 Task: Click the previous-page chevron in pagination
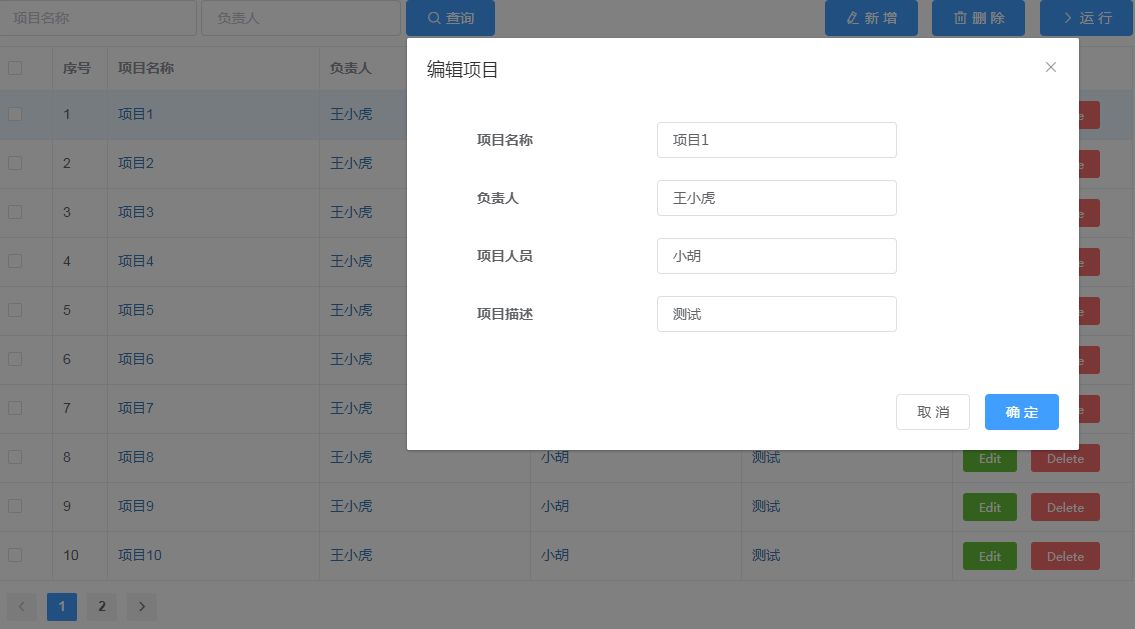21,606
